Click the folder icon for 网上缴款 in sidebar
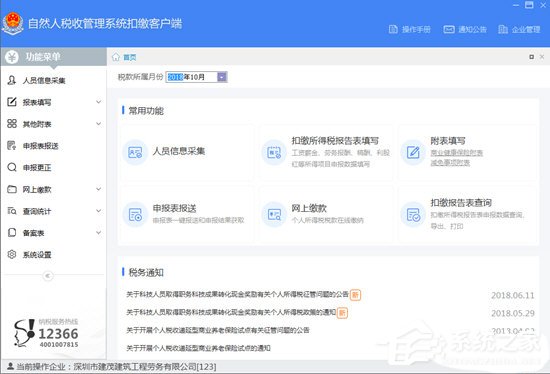 pyautogui.click(x=12, y=189)
